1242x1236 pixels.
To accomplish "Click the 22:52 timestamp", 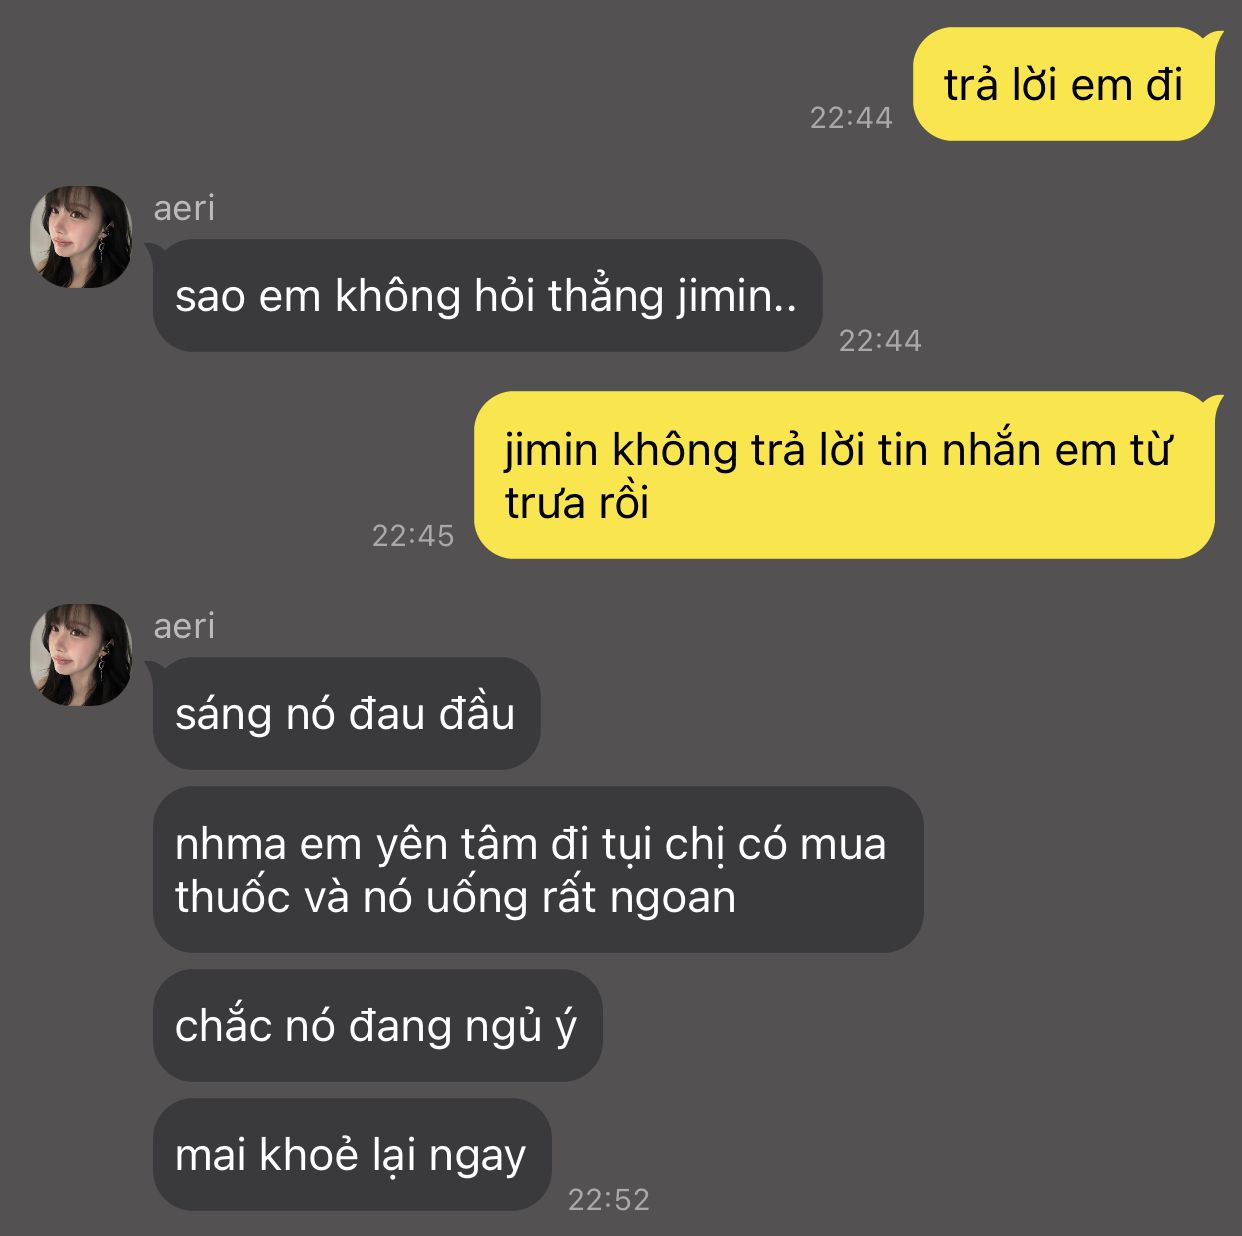I will point(609,1199).
